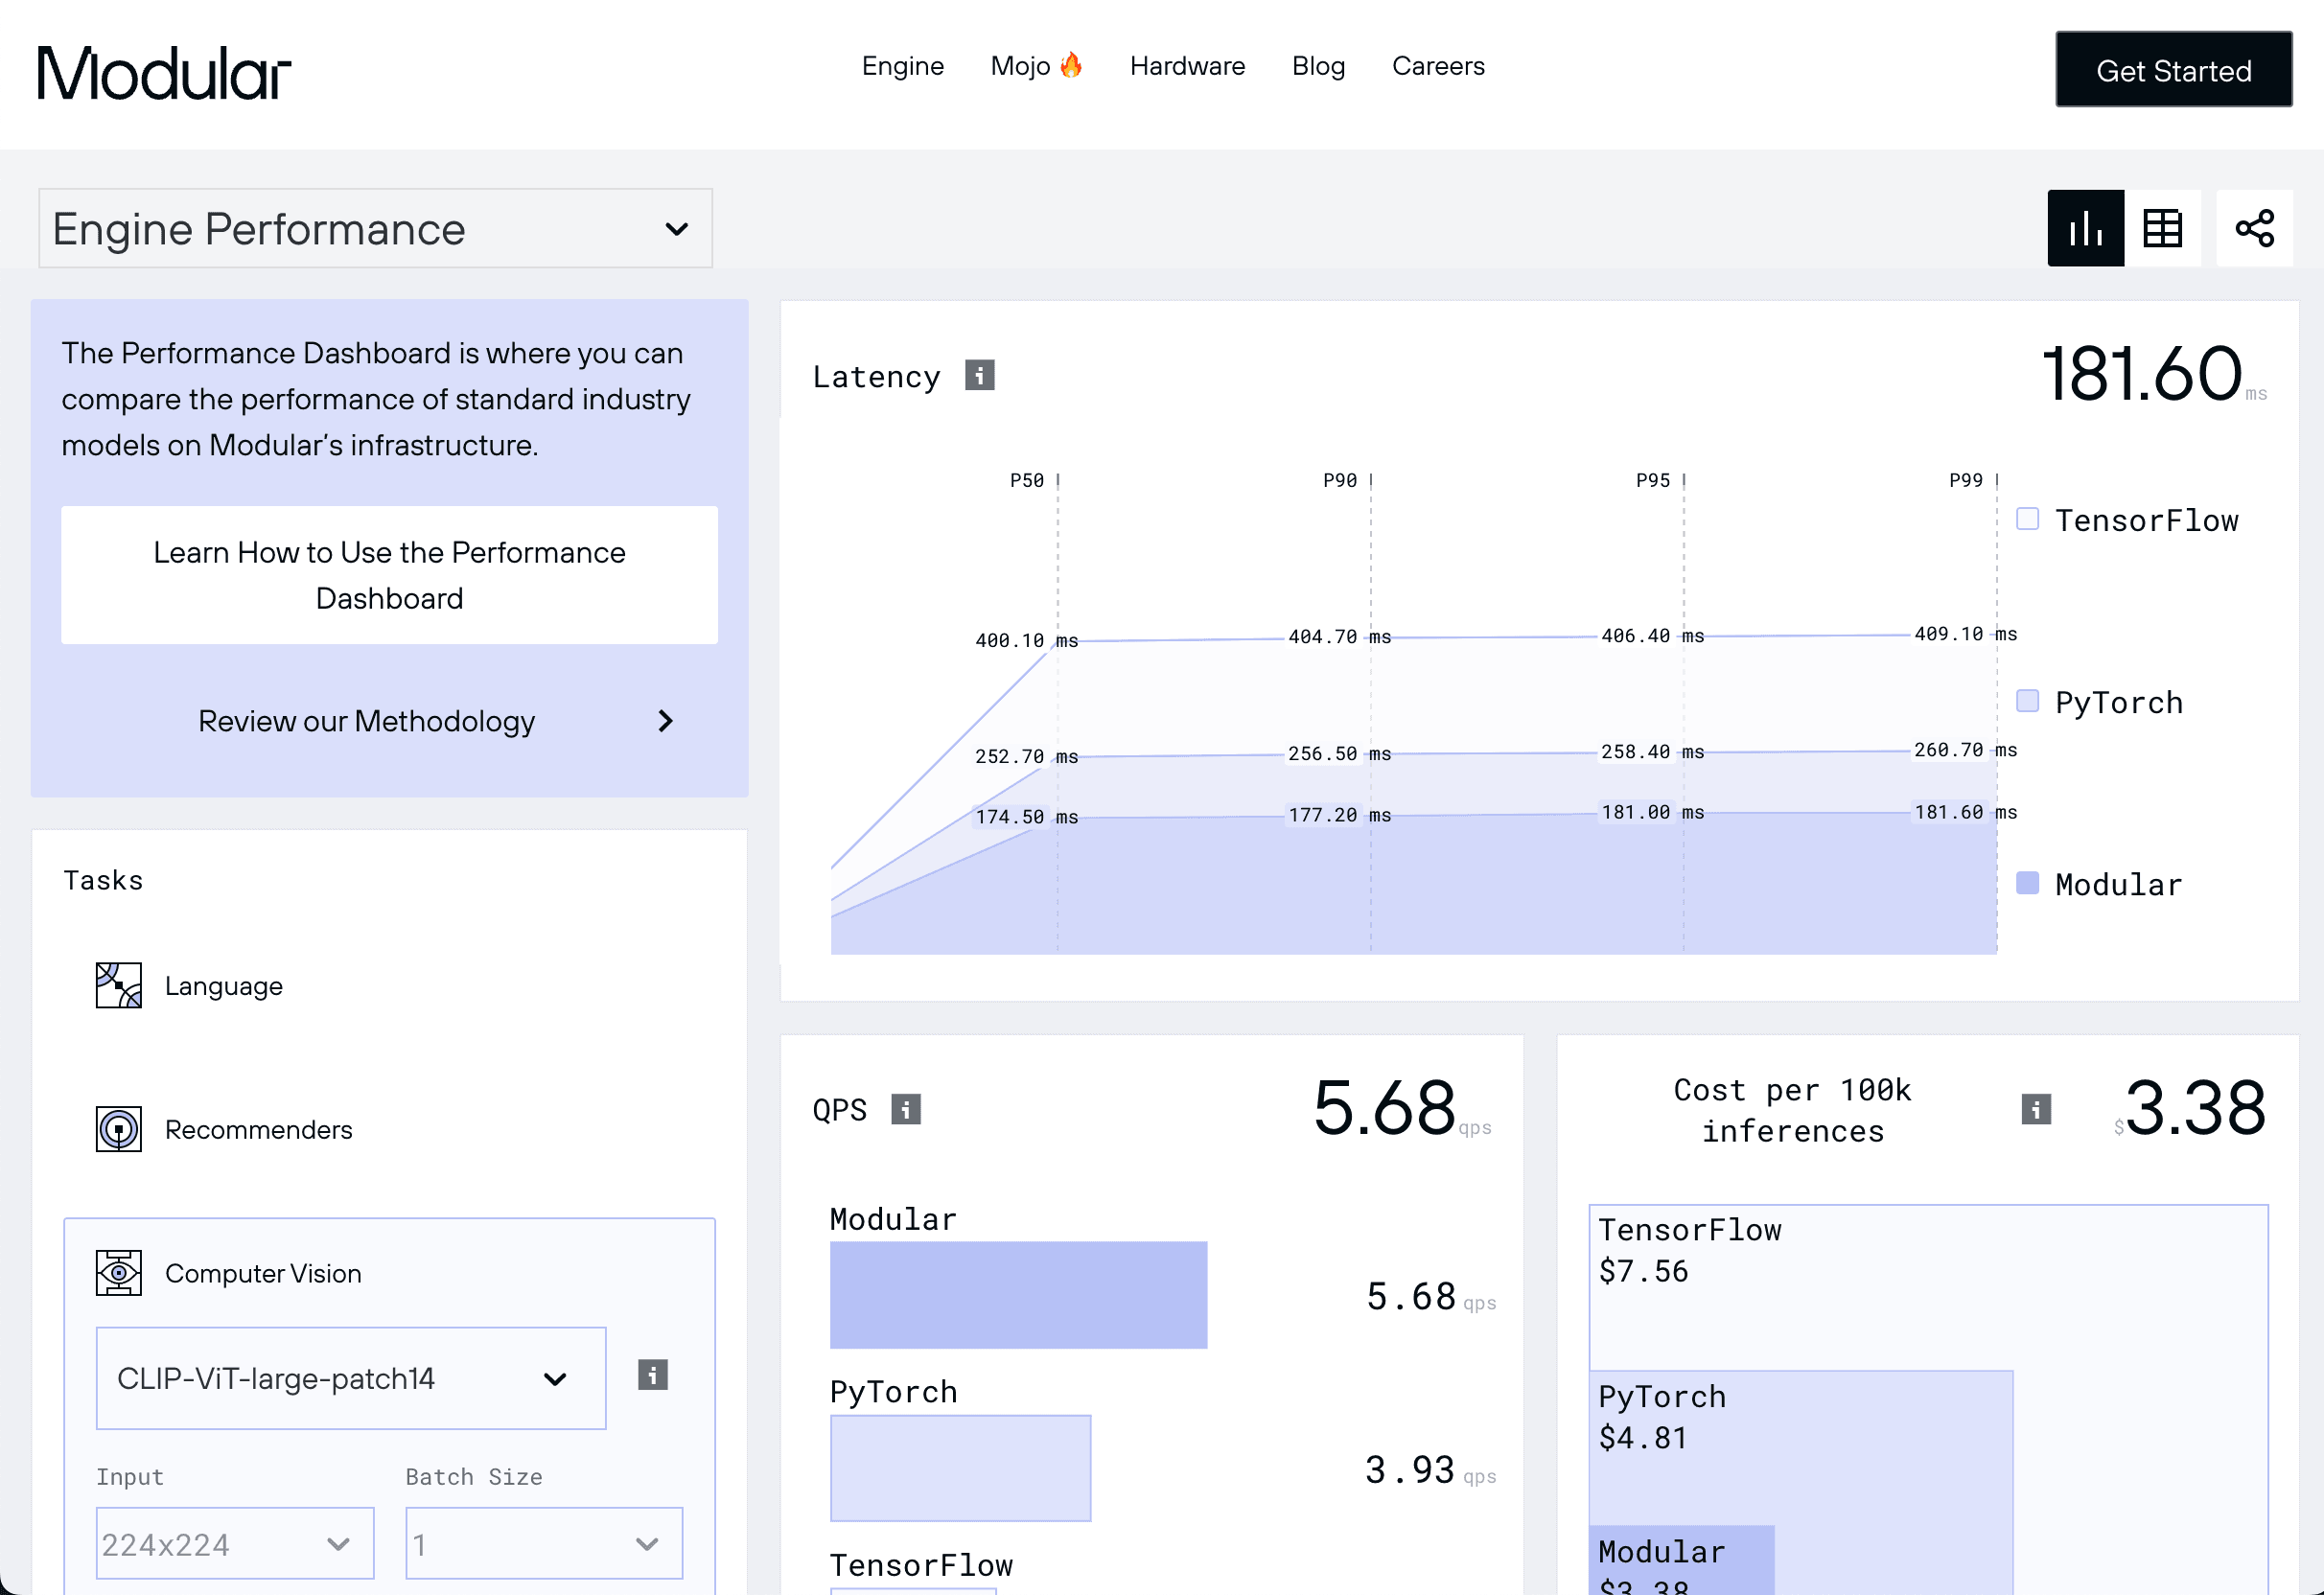Click the Modular QPS bar
This screenshot has height=1595, width=2324.
[1018, 1295]
